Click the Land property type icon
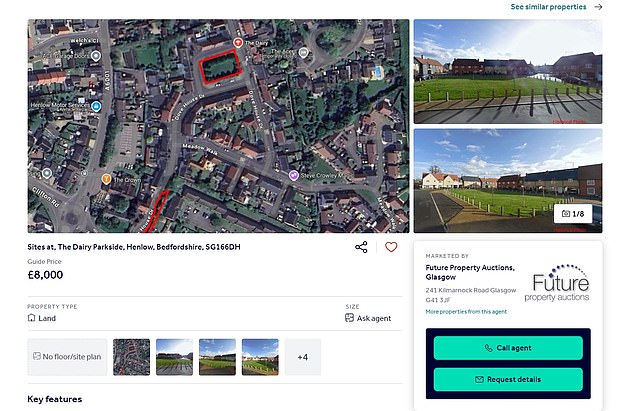Screen dimensions: 634x411 [31, 318]
